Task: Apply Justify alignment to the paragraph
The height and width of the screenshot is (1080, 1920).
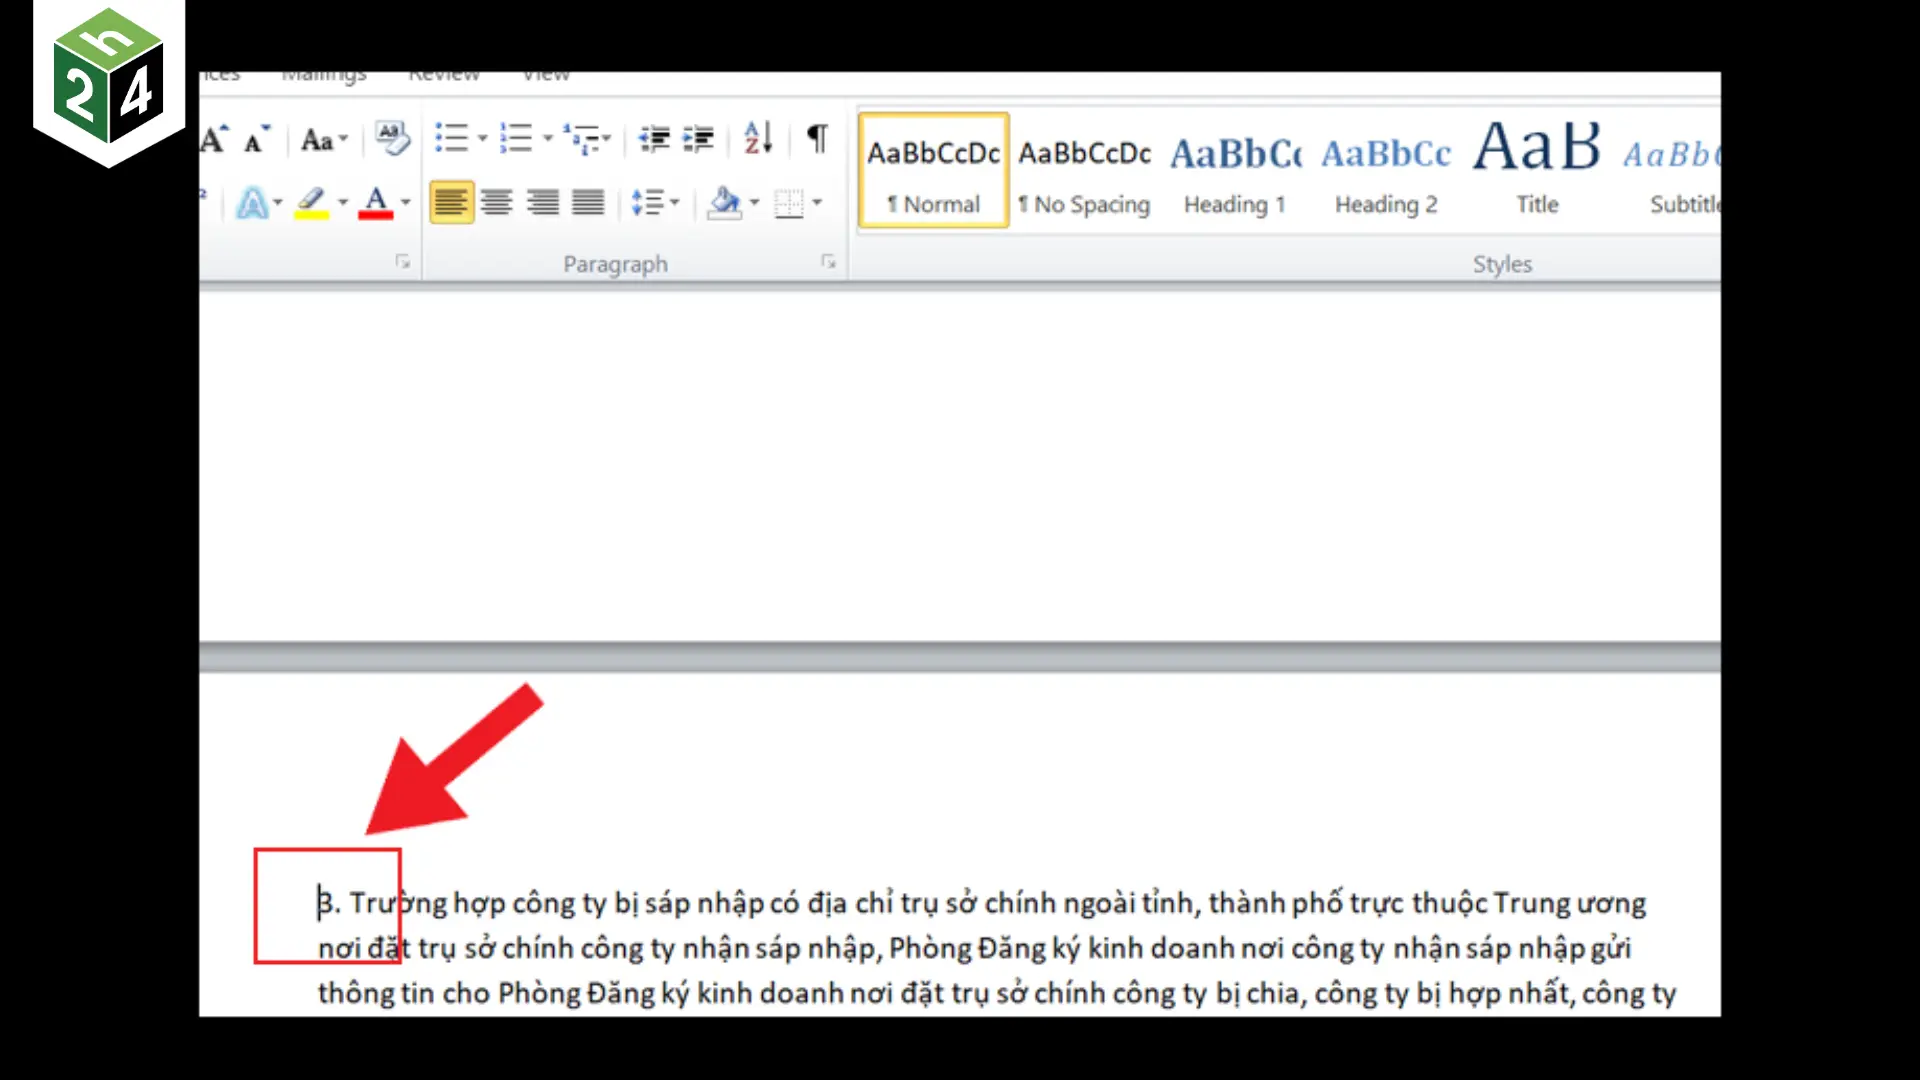Action: [588, 203]
